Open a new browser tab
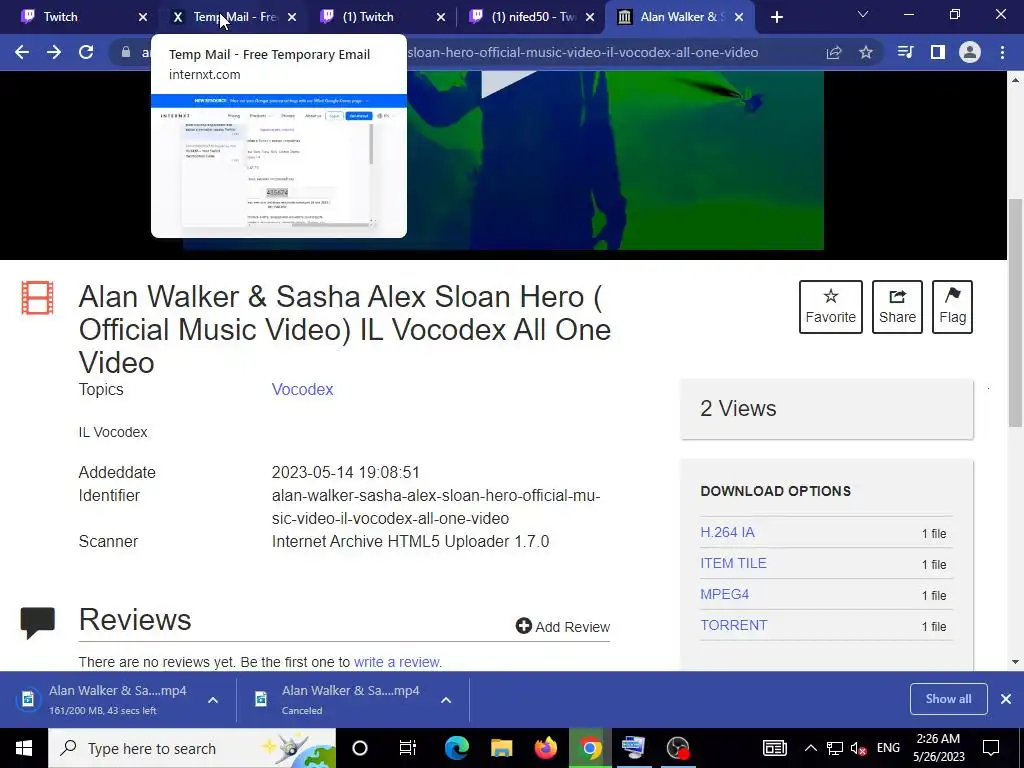 776,17
